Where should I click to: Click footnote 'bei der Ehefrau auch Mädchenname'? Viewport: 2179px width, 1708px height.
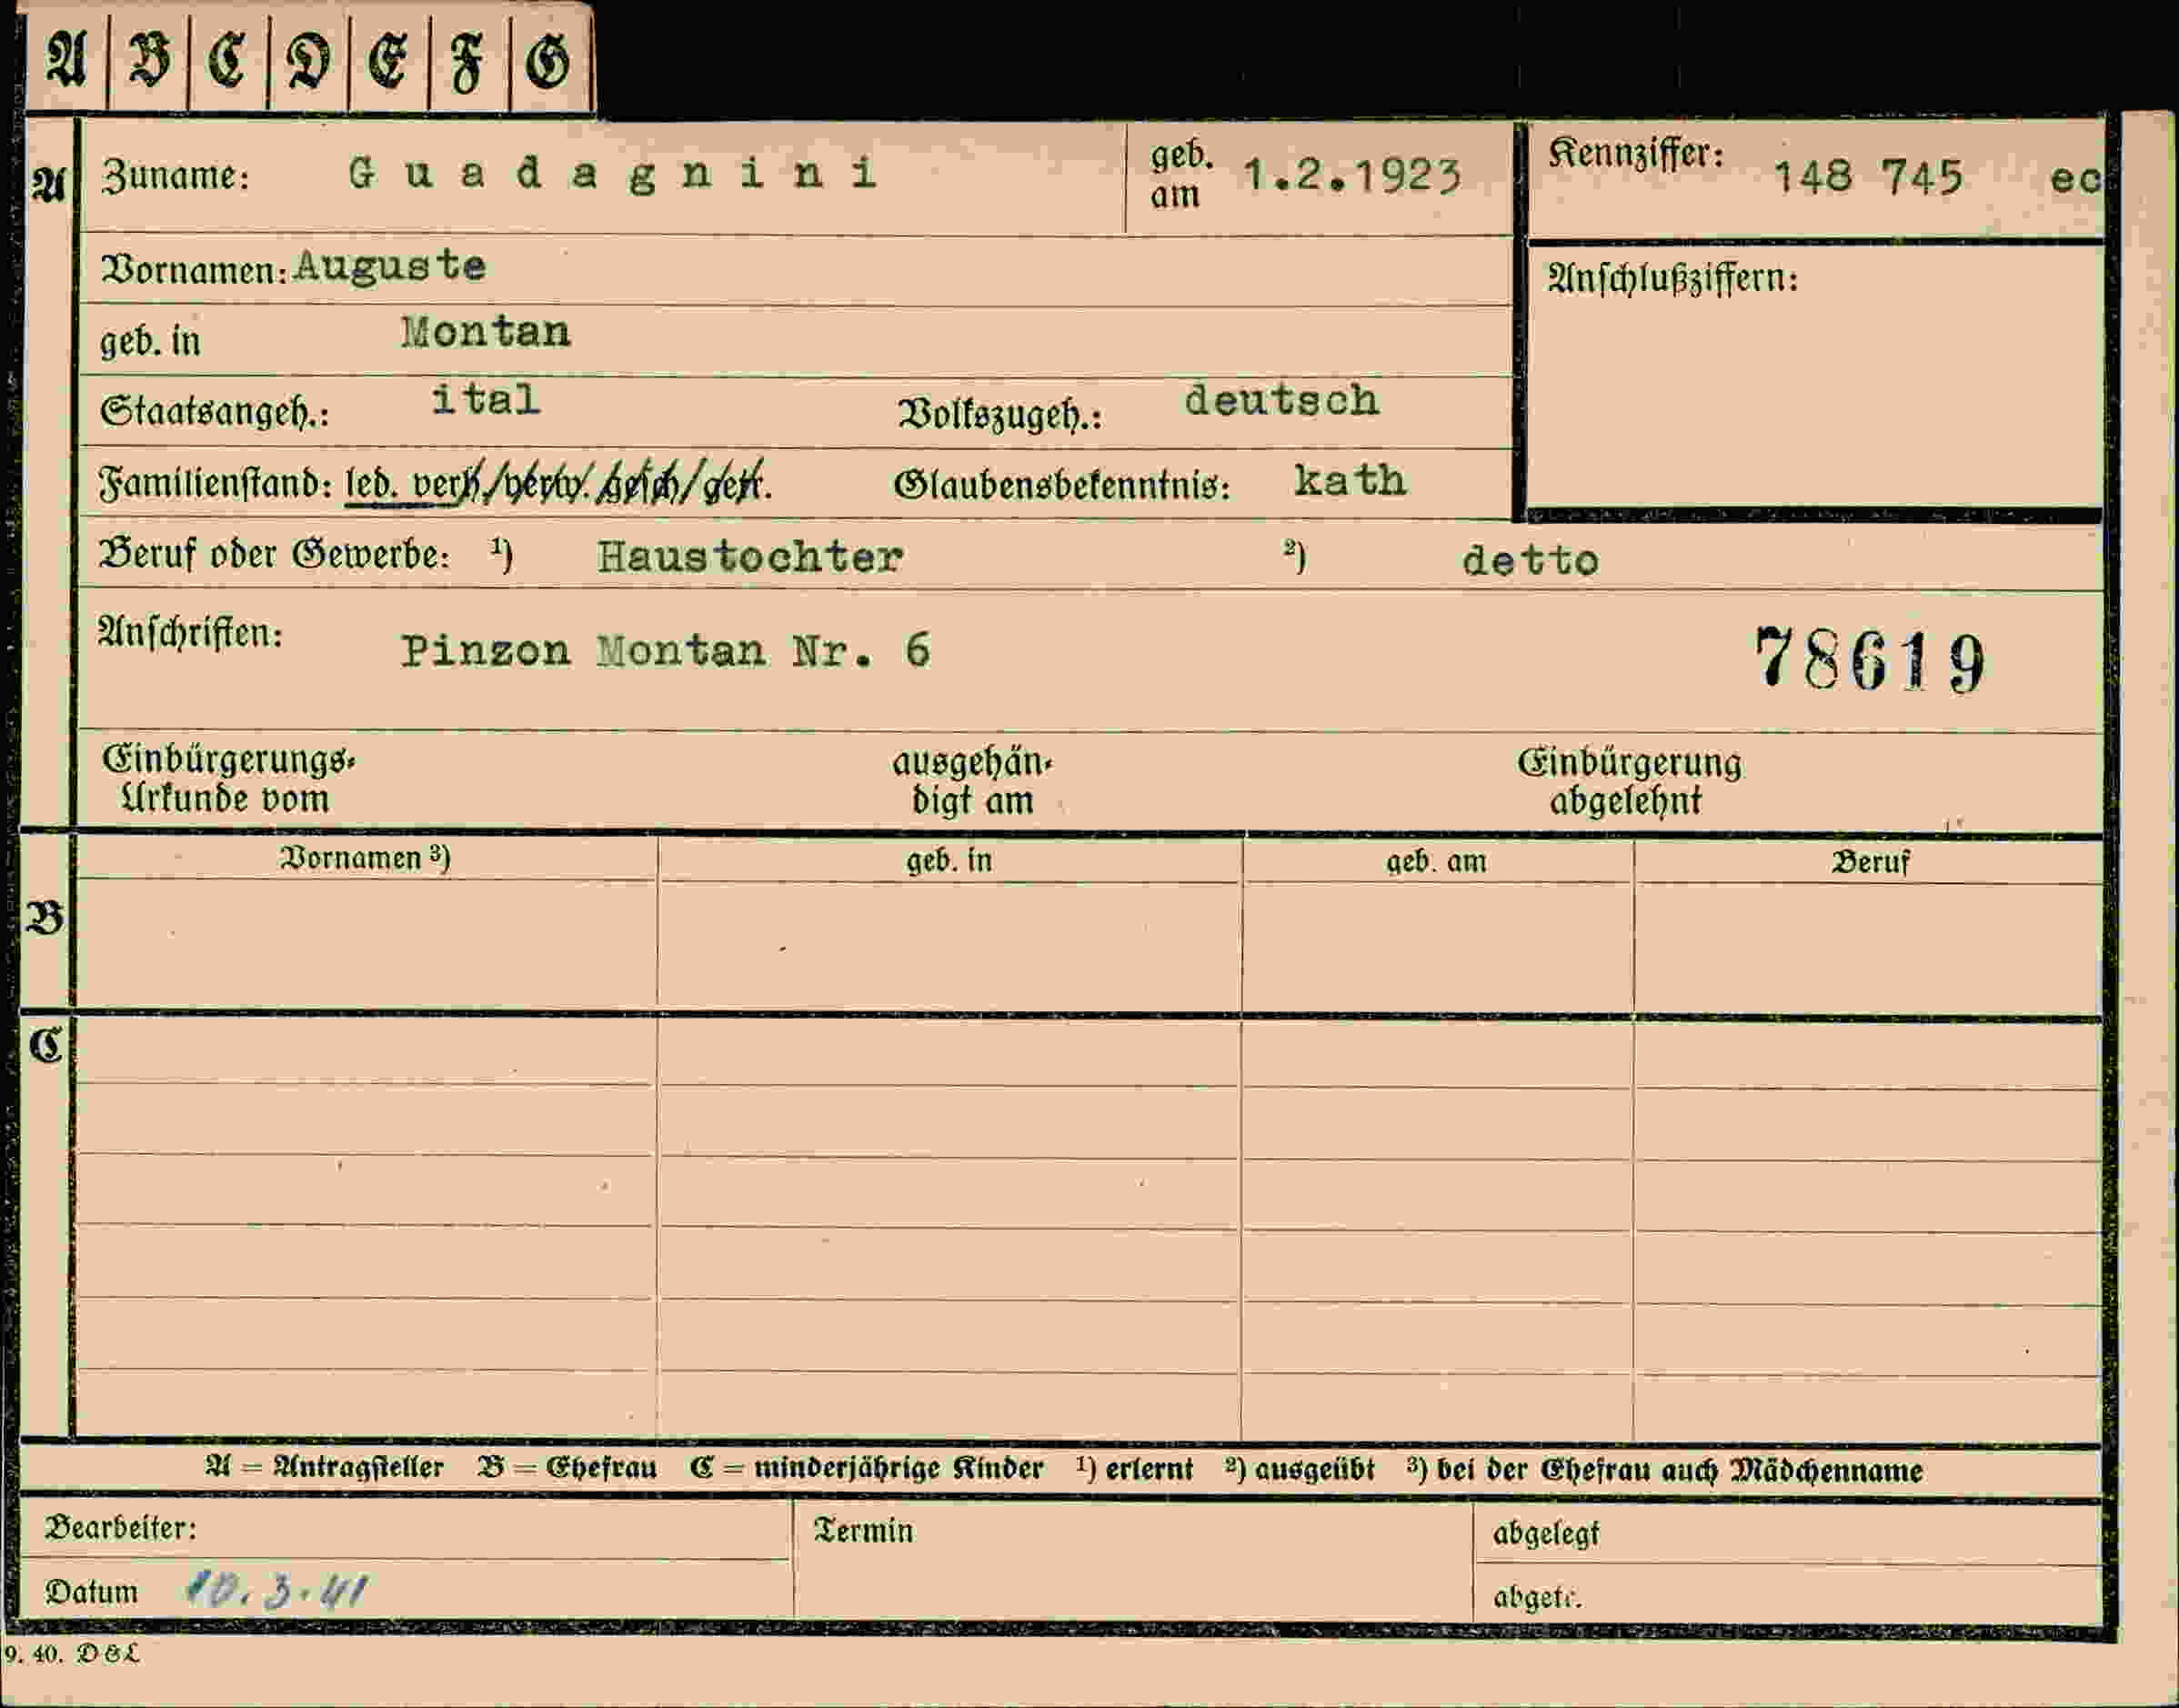[x=1680, y=1471]
